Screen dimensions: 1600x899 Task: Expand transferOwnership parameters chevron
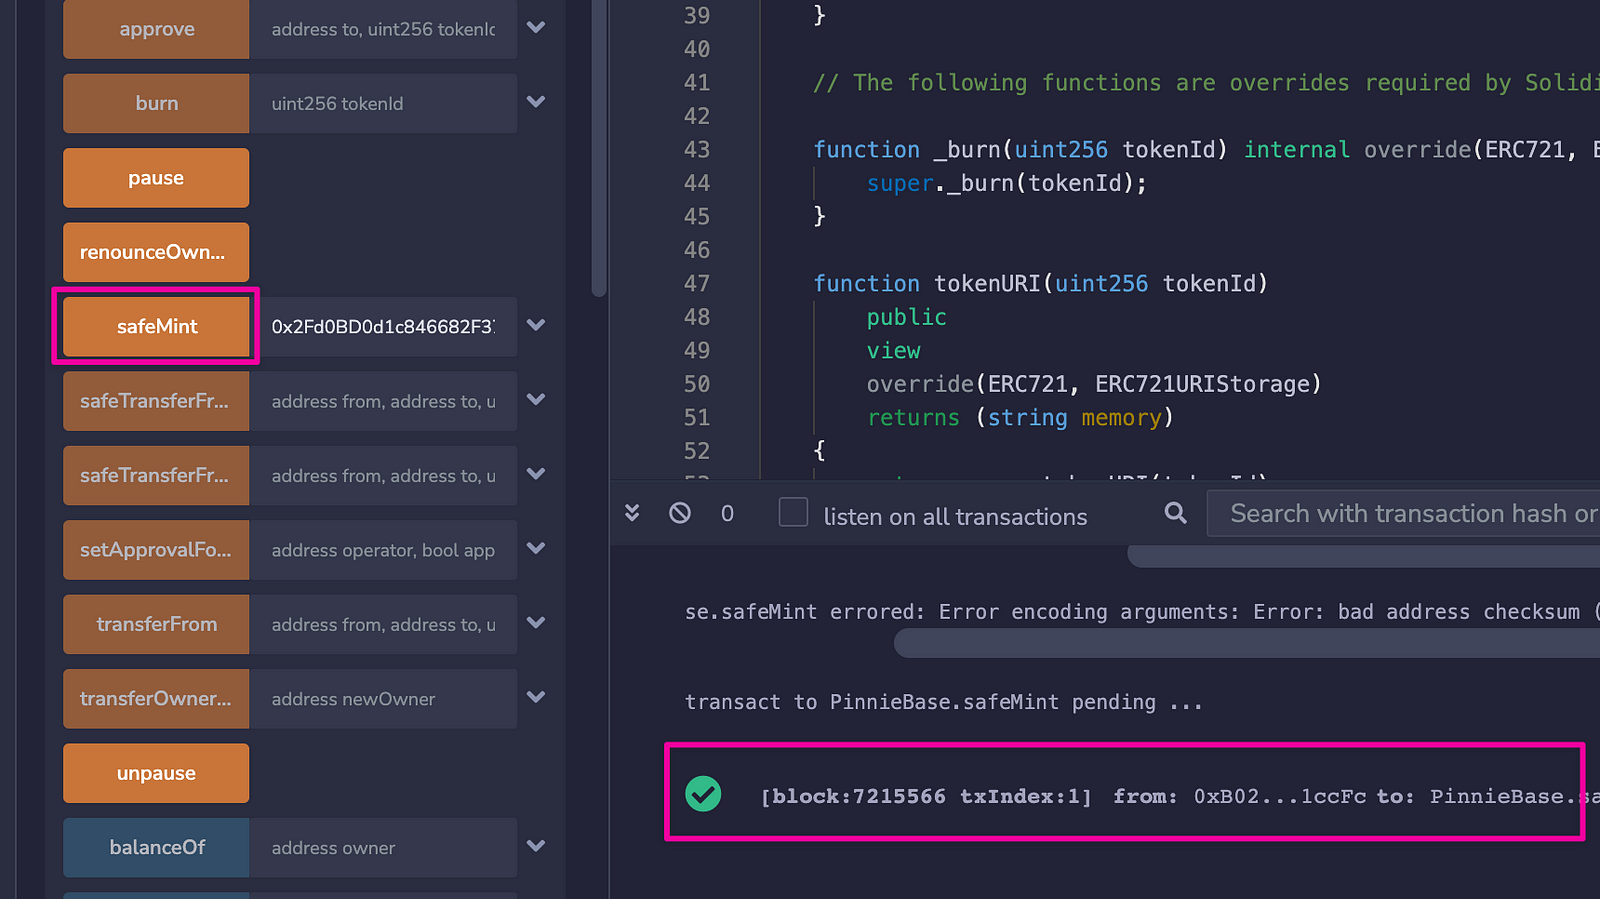pos(536,697)
